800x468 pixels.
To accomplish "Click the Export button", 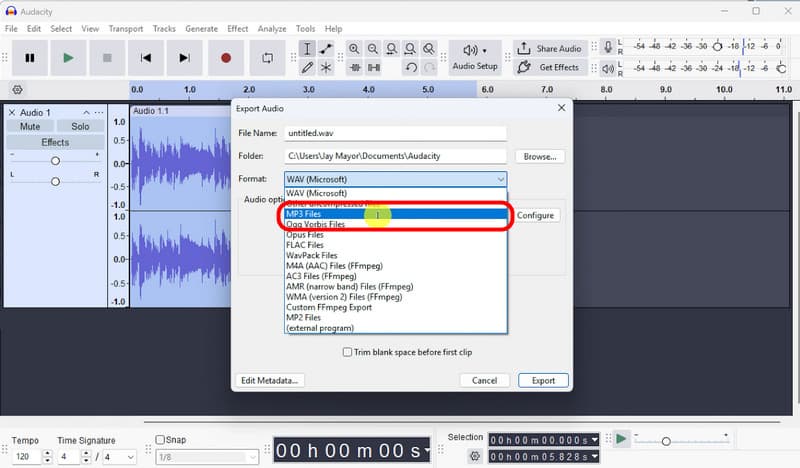I will [543, 381].
